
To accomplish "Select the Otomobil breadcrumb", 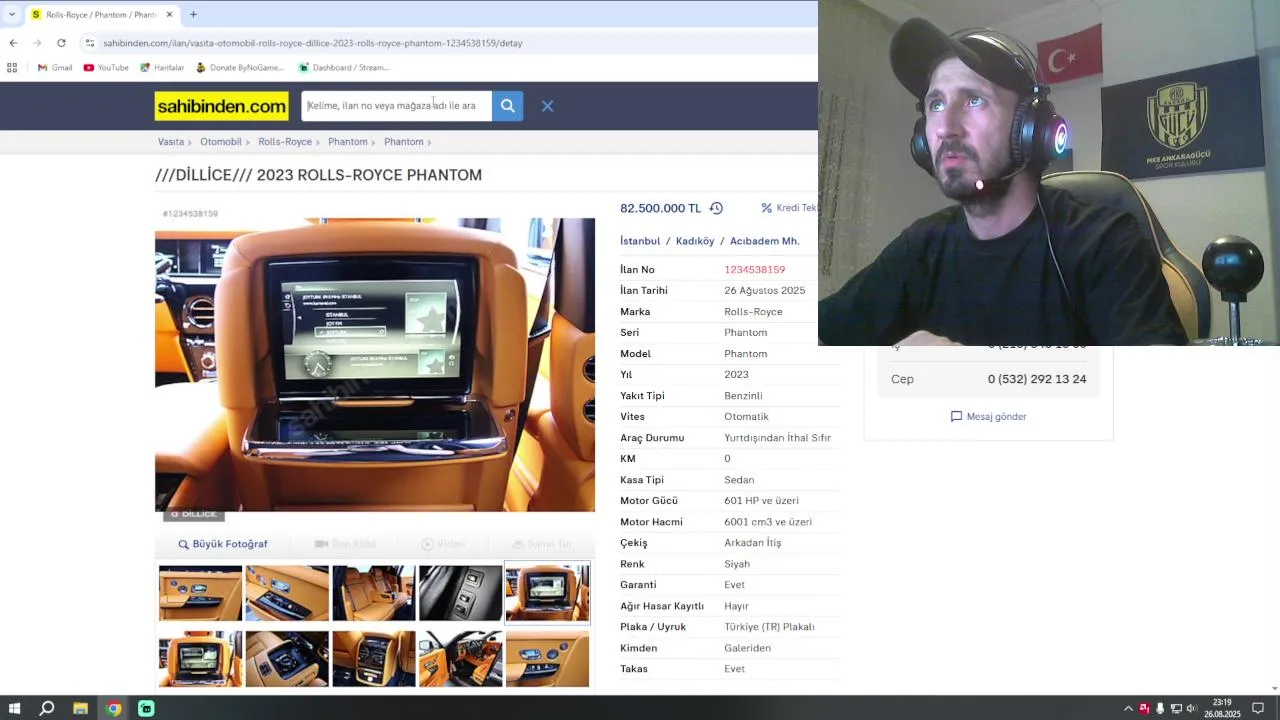I will click(220, 142).
